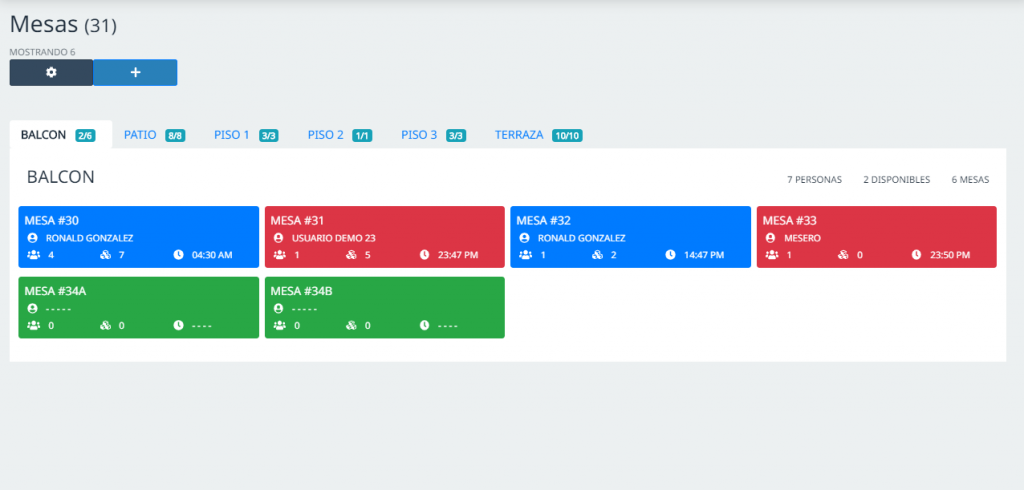Screen dimensions: 1024x490
Task: Click the gear settings icon button
Action: (x=51, y=73)
